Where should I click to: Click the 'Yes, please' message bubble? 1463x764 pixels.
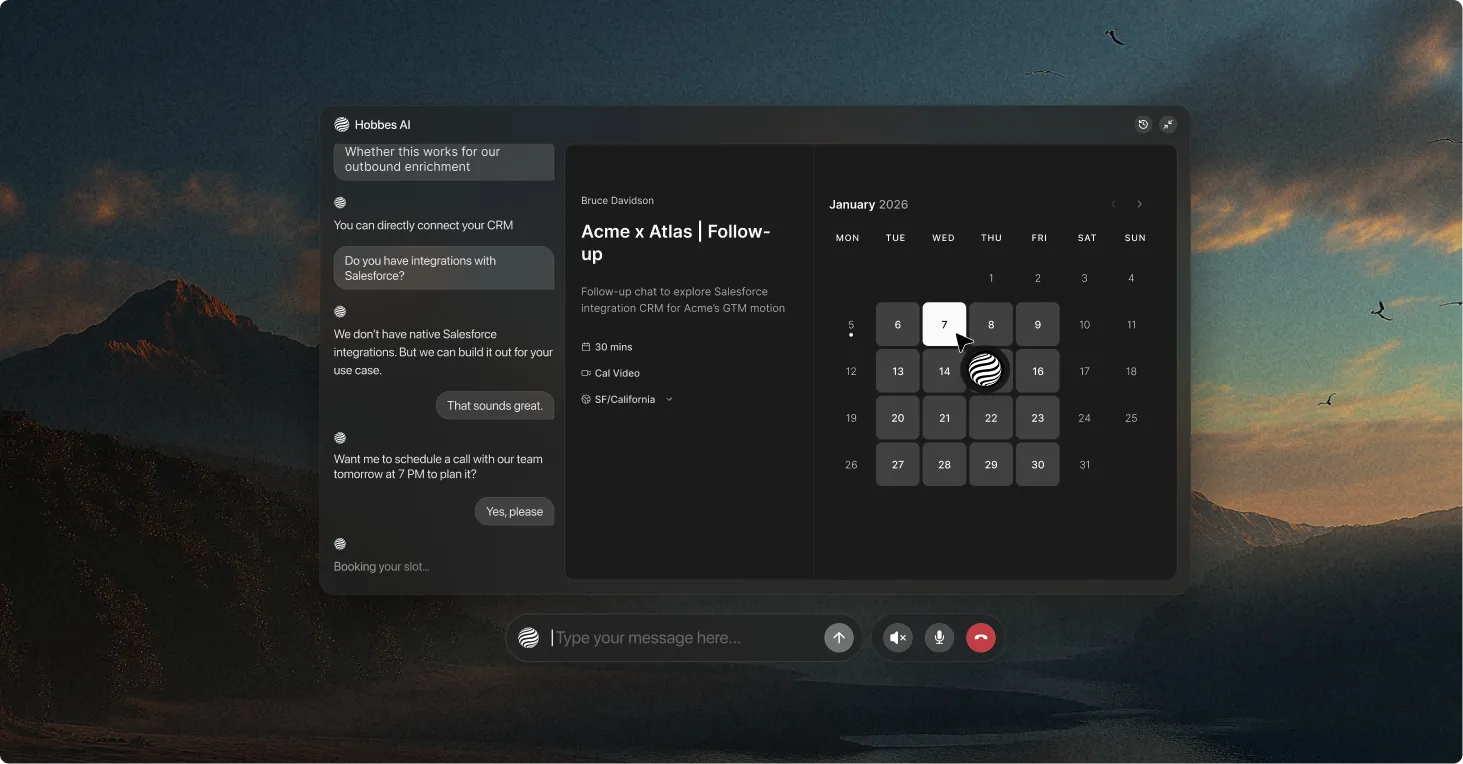click(514, 511)
